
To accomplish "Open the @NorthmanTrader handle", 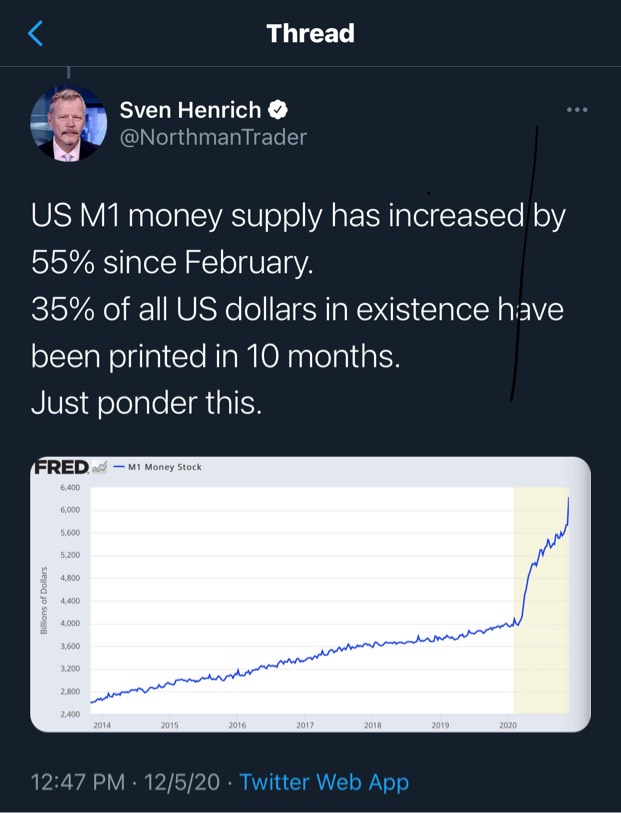I will pos(213,137).
